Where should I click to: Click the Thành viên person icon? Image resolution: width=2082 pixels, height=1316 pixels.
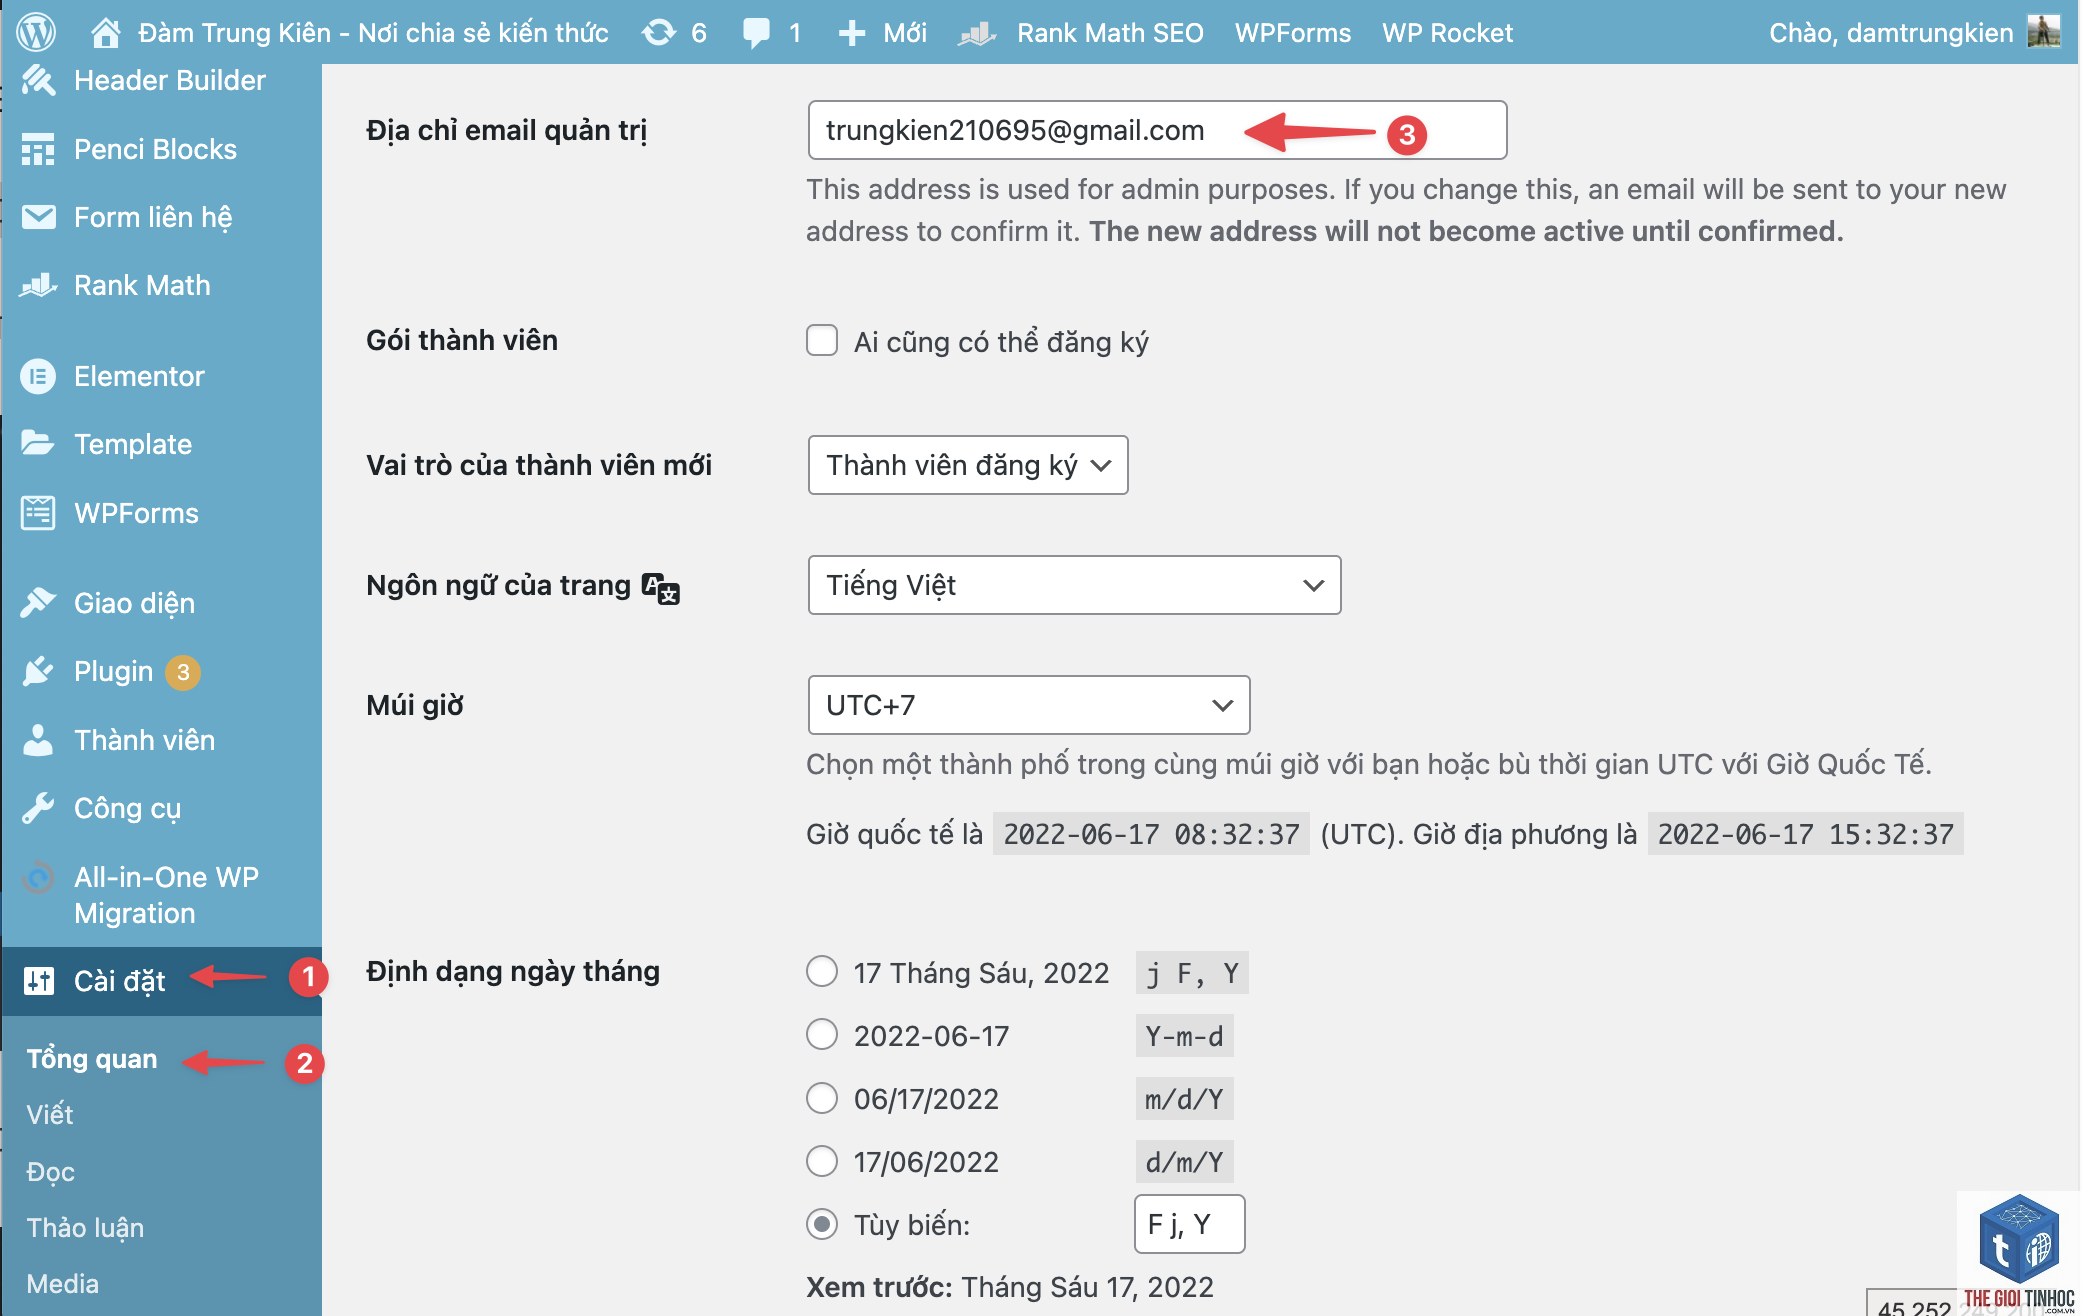[38, 740]
